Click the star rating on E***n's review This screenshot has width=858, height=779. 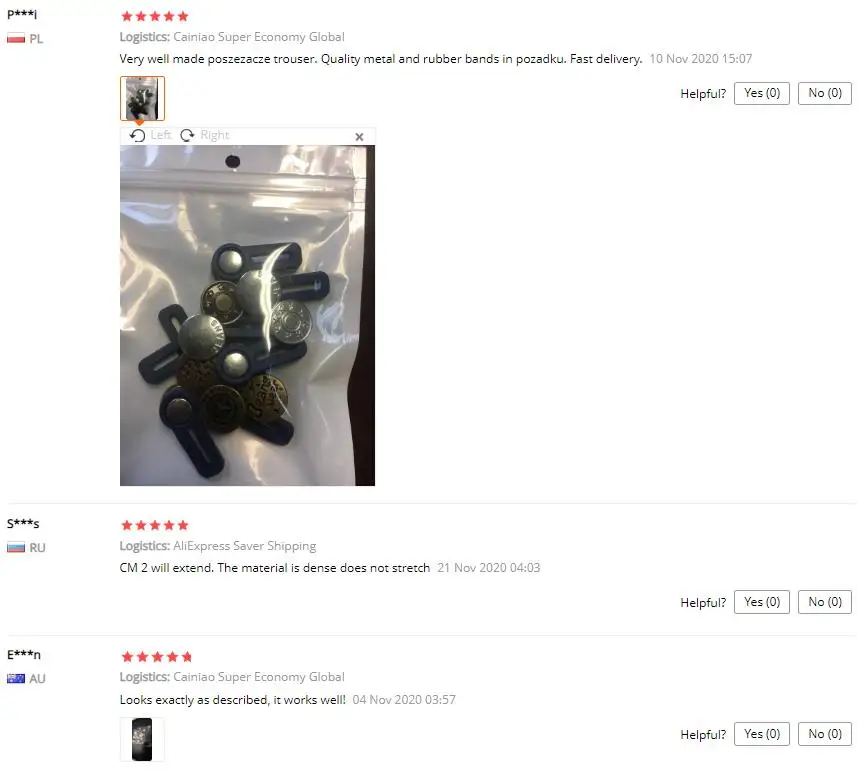click(156, 656)
